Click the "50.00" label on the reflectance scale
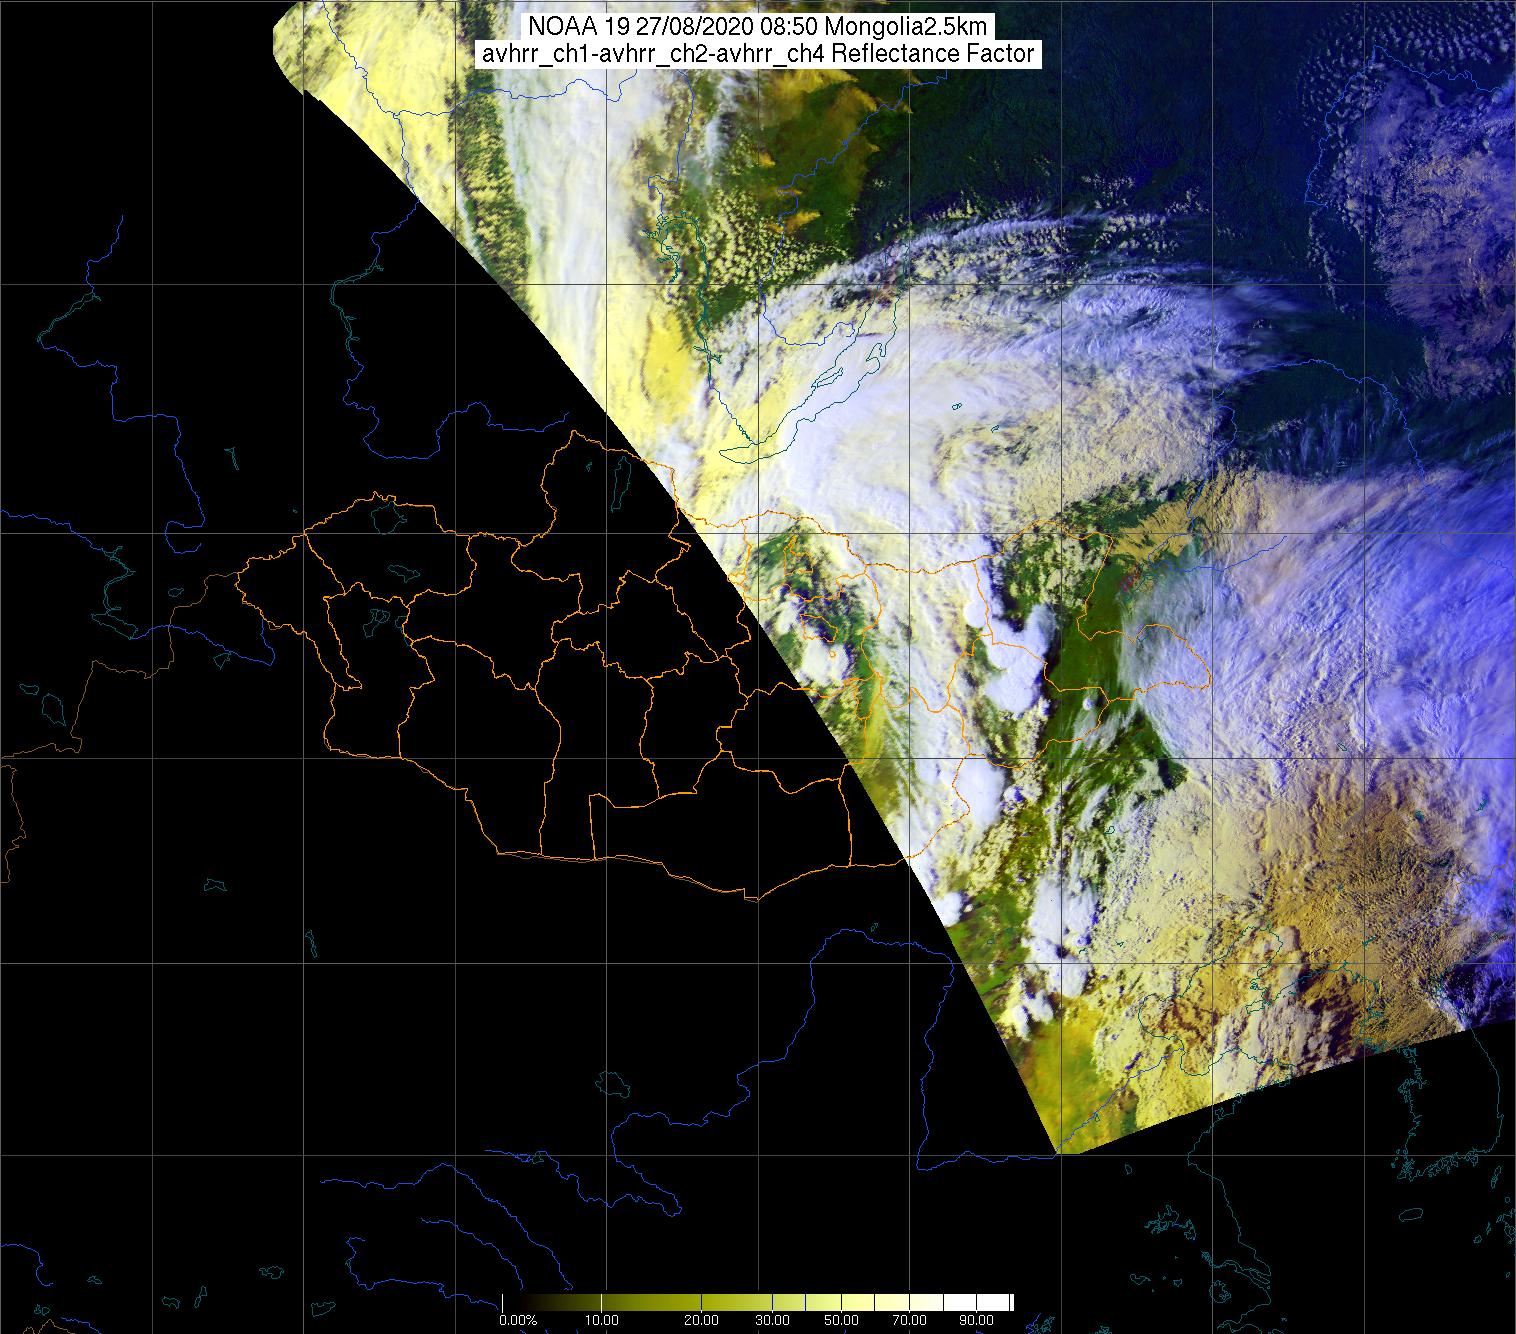Image resolution: width=1516 pixels, height=1334 pixels. tap(841, 1321)
